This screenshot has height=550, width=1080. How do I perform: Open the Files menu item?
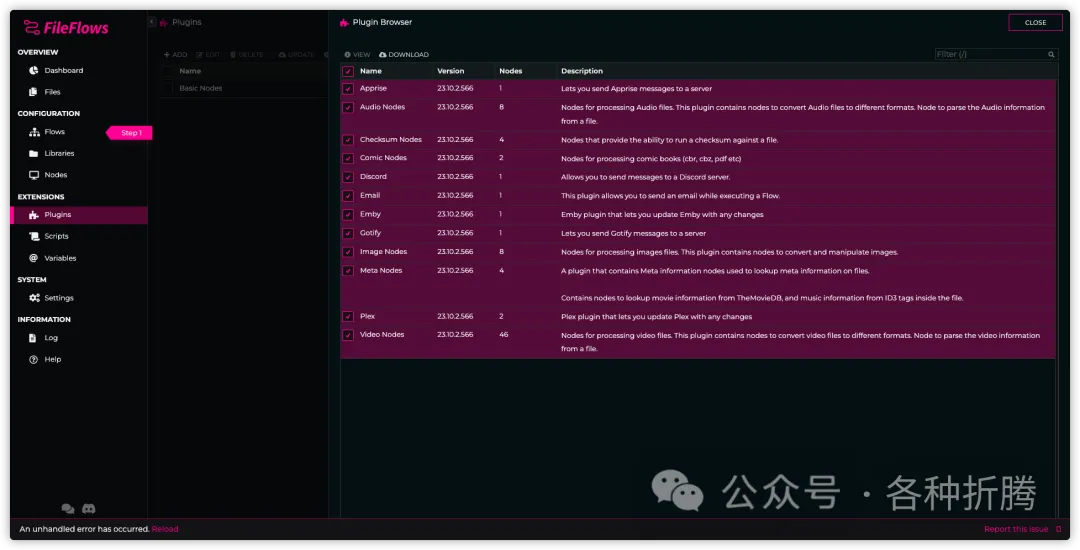[52, 92]
